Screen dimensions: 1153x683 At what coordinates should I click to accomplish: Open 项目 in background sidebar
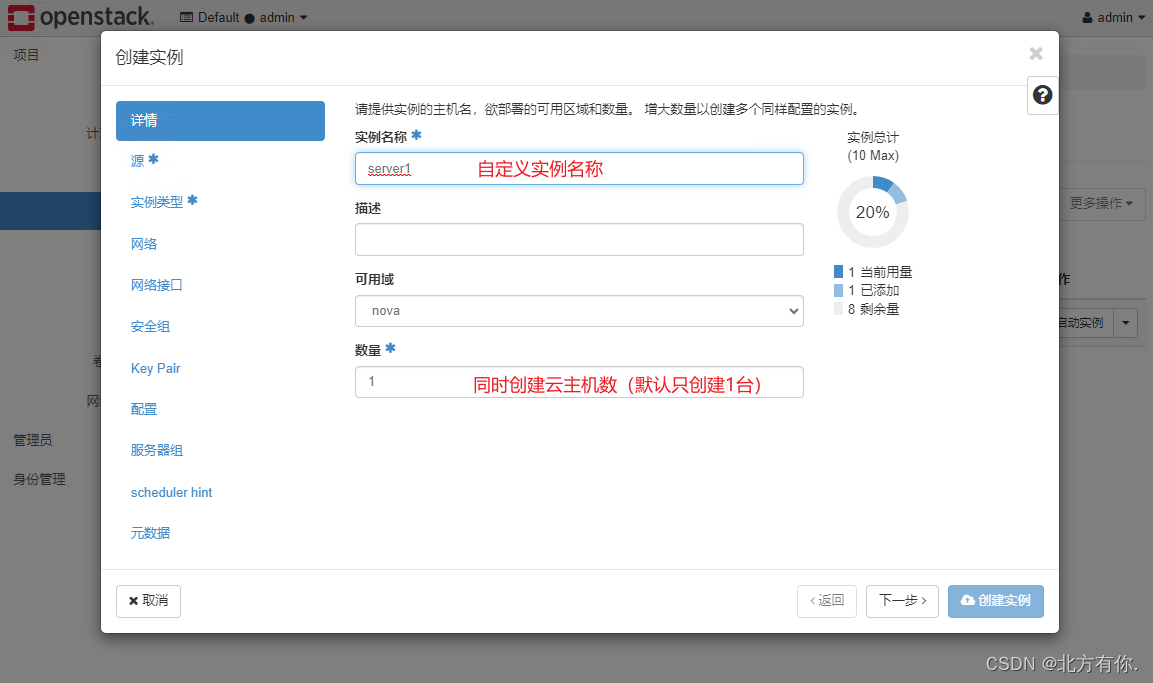pos(26,55)
